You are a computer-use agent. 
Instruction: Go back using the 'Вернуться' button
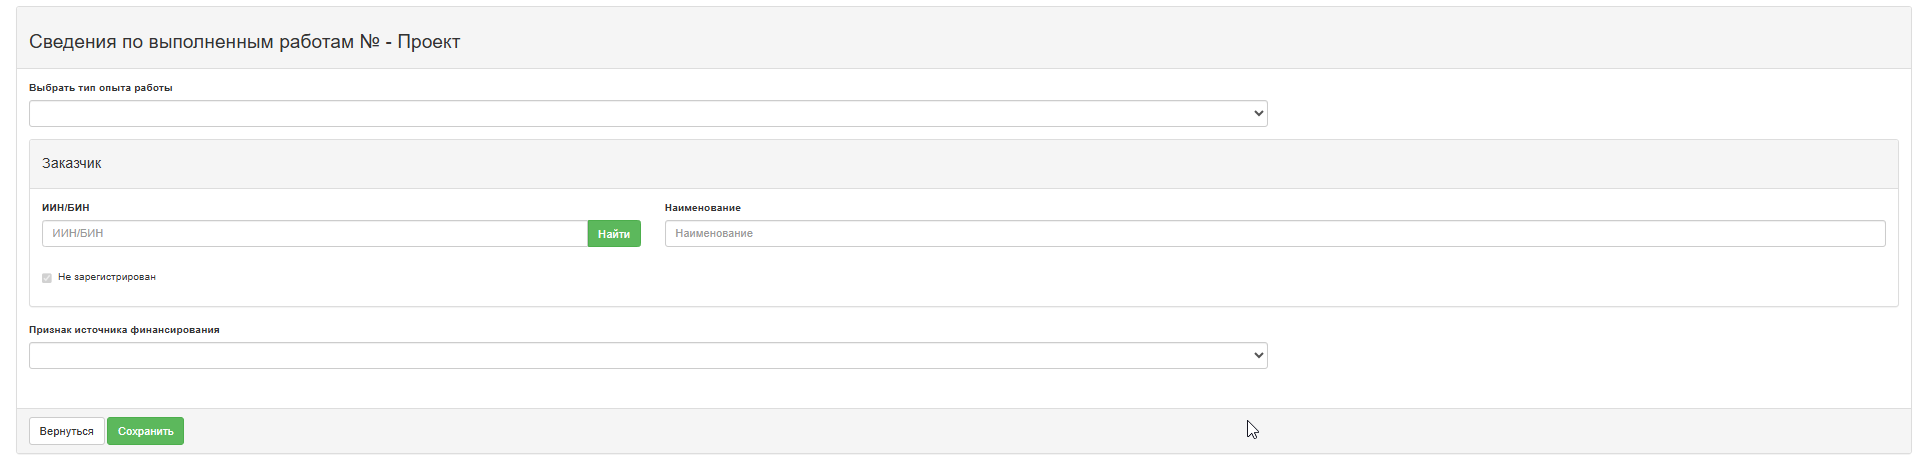click(67, 431)
